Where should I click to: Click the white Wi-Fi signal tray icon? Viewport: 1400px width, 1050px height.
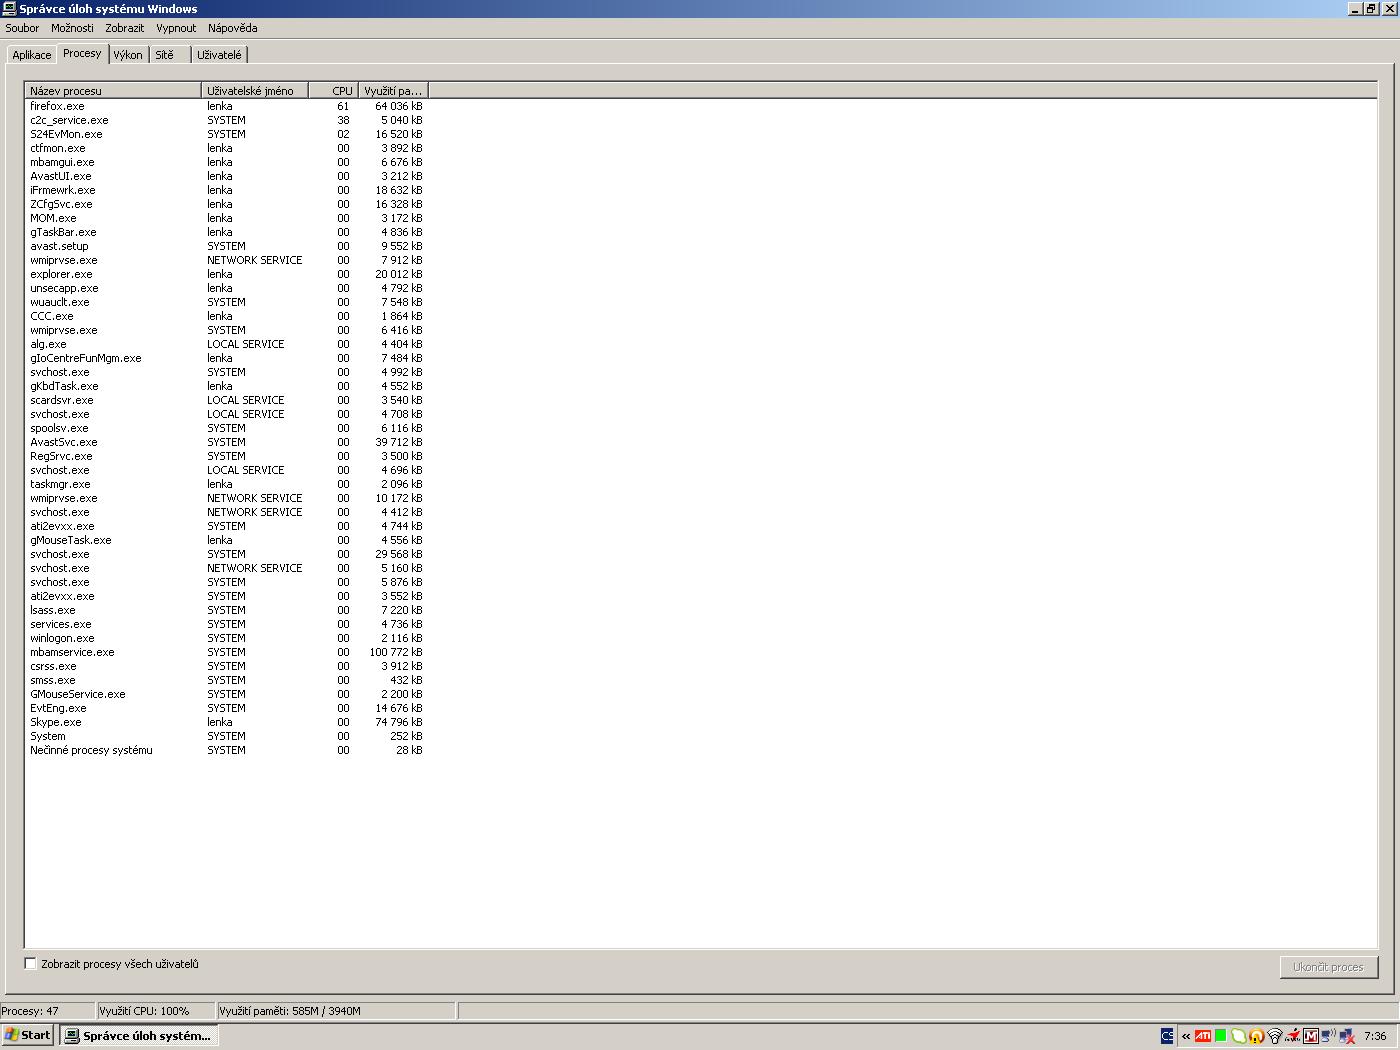tap(1275, 1036)
